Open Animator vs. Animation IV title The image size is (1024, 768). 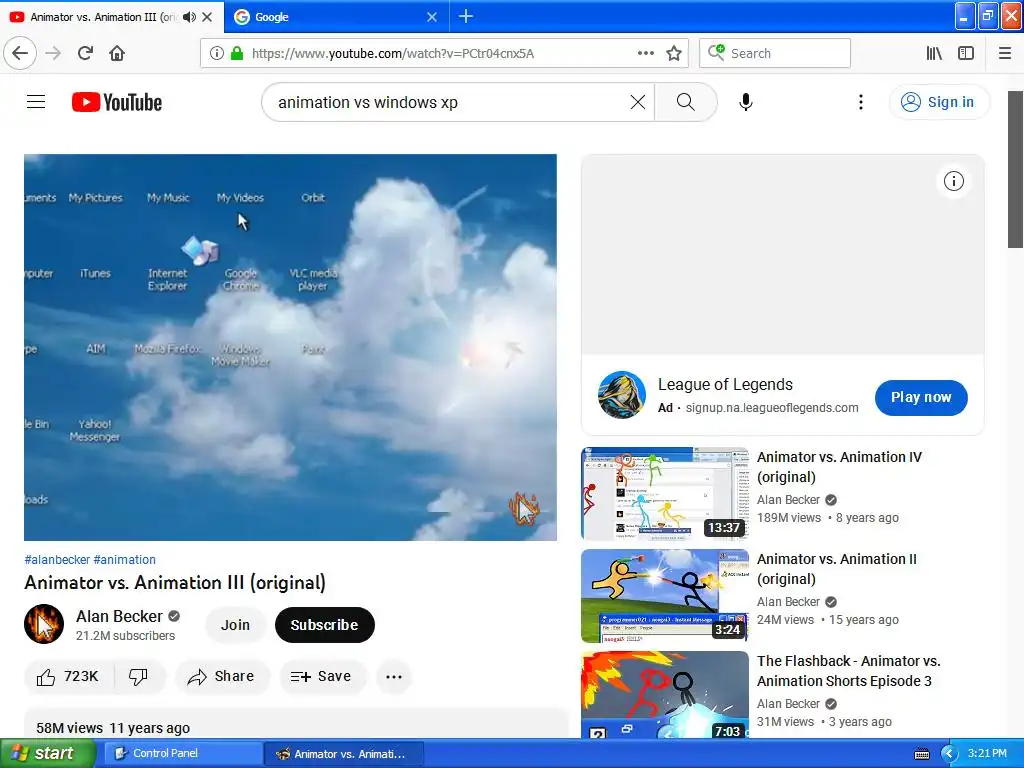click(839, 467)
